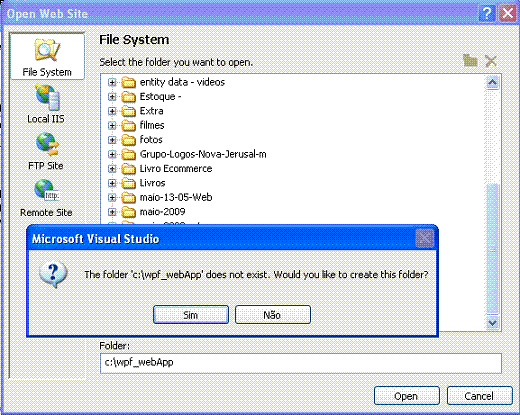The width and height of the screenshot is (520, 415).
Task: Select the 'Extra' folder name
Action: (x=151, y=111)
